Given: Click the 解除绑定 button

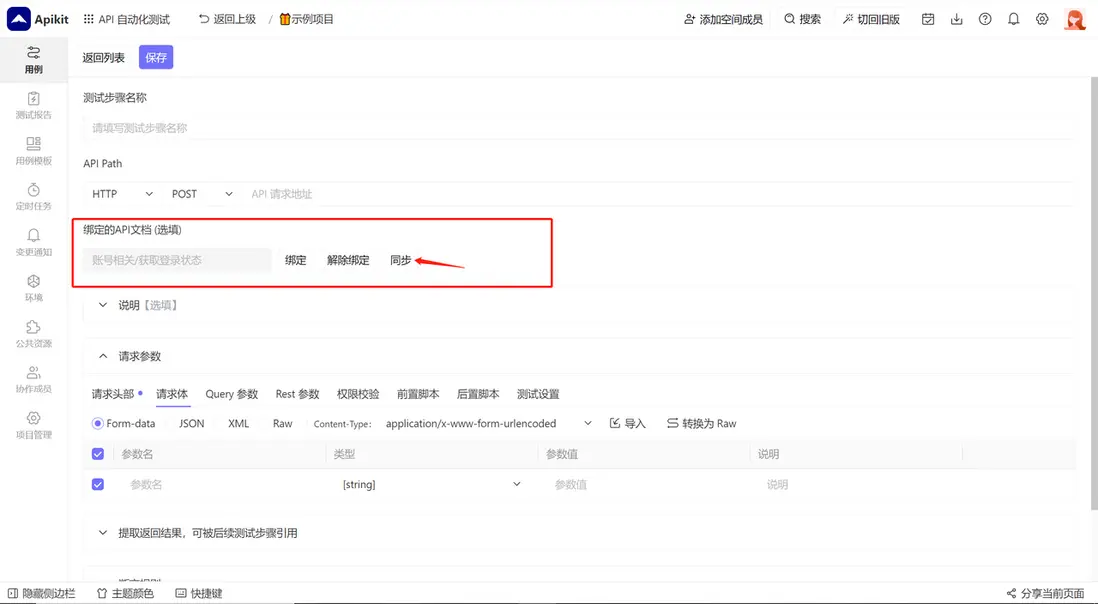Looking at the screenshot, I should tap(348, 260).
